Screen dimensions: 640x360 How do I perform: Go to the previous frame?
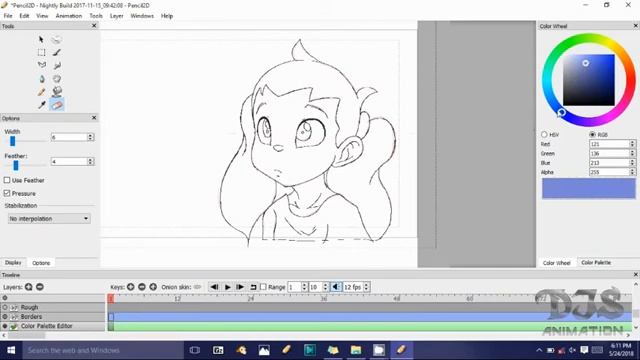click(x=214, y=287)
